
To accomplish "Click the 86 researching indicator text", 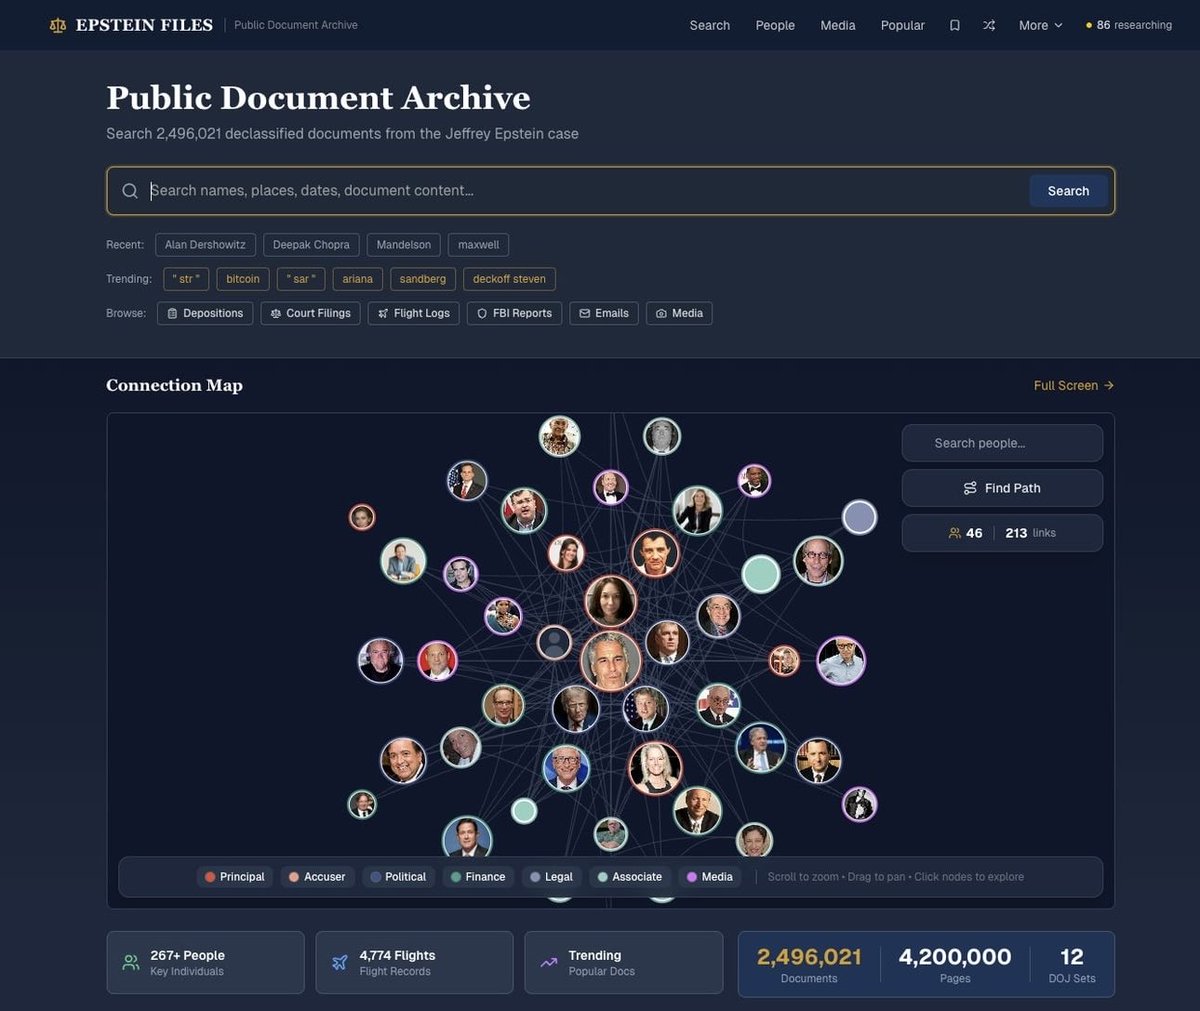I will point(1134,25).
